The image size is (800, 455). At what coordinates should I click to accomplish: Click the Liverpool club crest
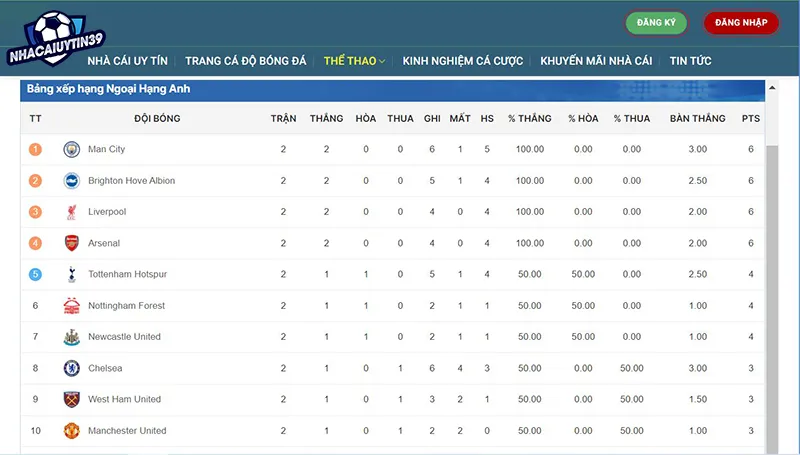tap(71, 212)
